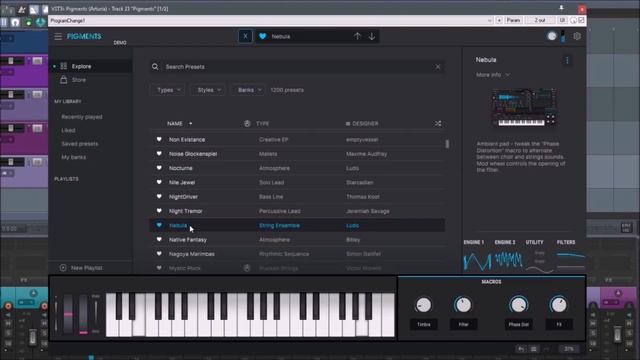Expand More info for Nebula
This screenshot has height=360, width=640.
tap(493, 75)
